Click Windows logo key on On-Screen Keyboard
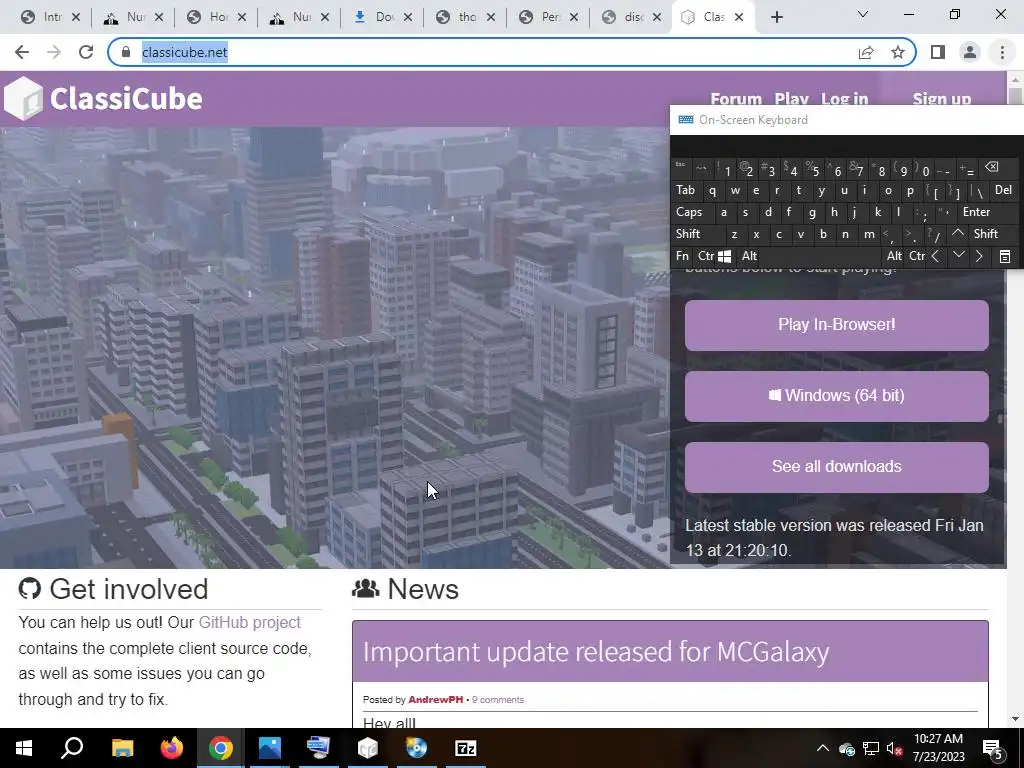 coord(725,256)
